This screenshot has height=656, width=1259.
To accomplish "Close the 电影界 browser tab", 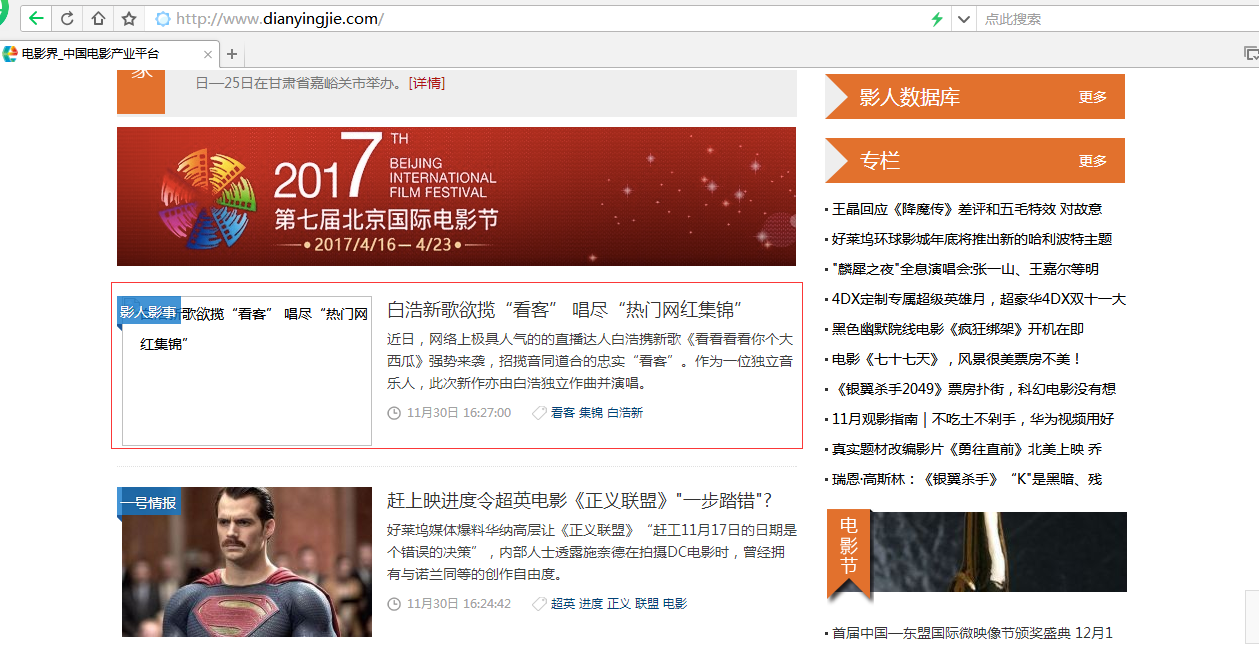I will [x=208, y=54].
